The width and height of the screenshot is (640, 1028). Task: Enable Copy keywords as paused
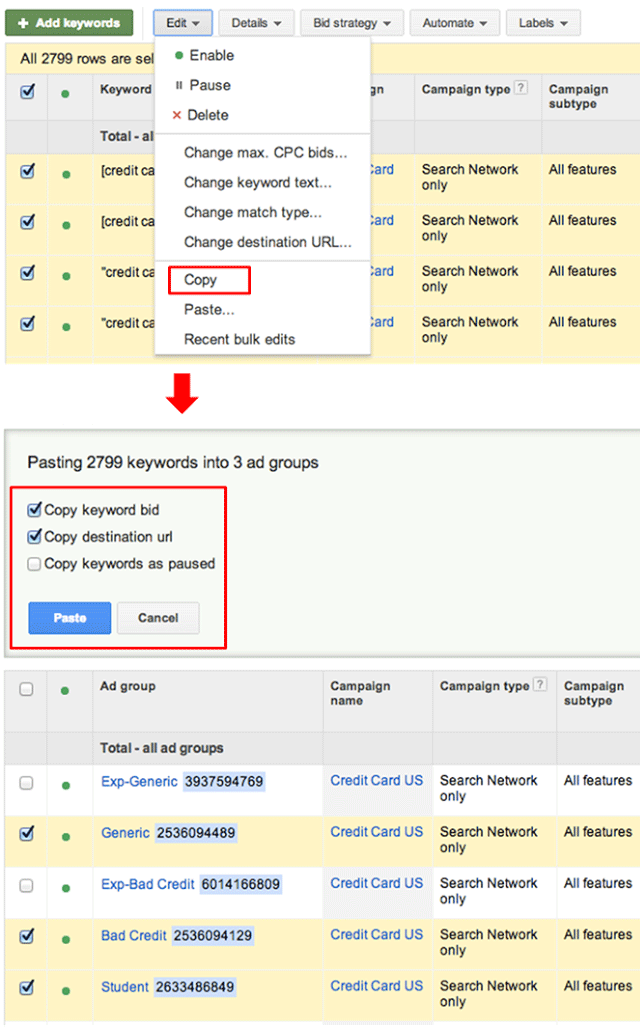click(x=35, y=564)
